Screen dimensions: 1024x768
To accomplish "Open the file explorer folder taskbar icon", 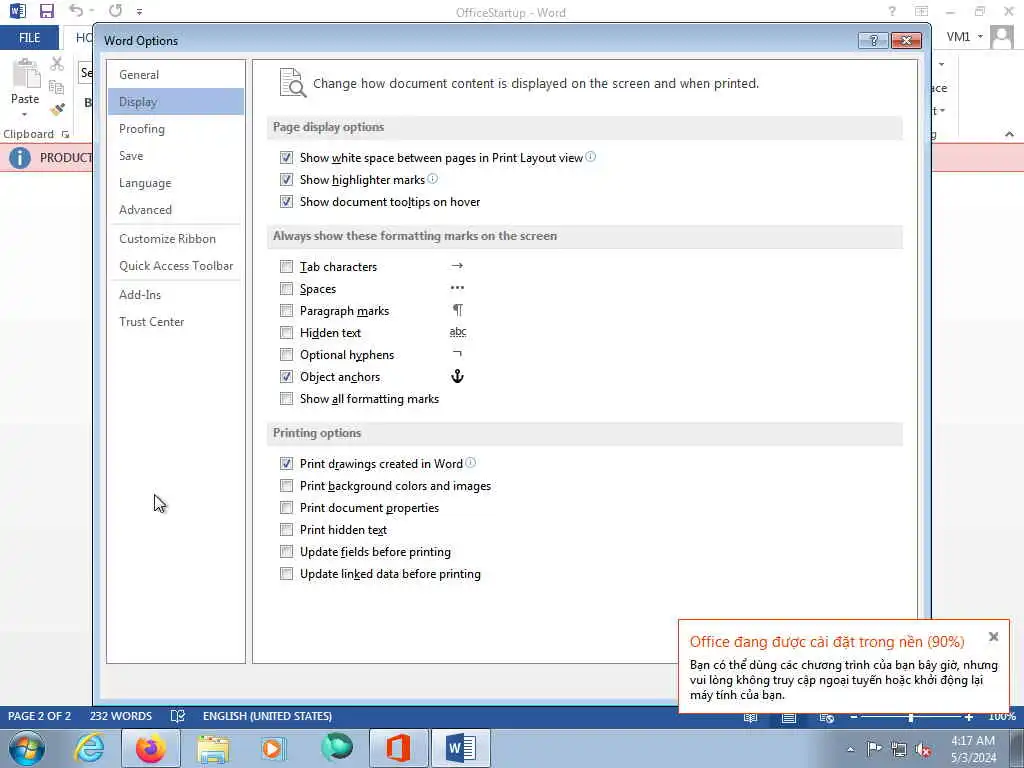I will 213,748.
